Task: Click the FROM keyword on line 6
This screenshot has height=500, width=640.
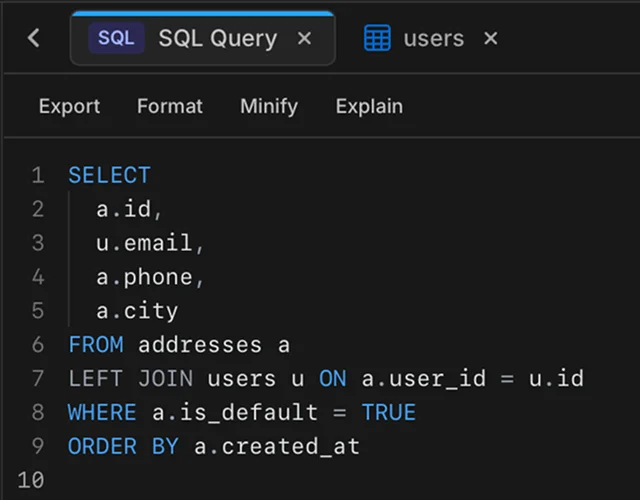Action: (x=96, y=344)
